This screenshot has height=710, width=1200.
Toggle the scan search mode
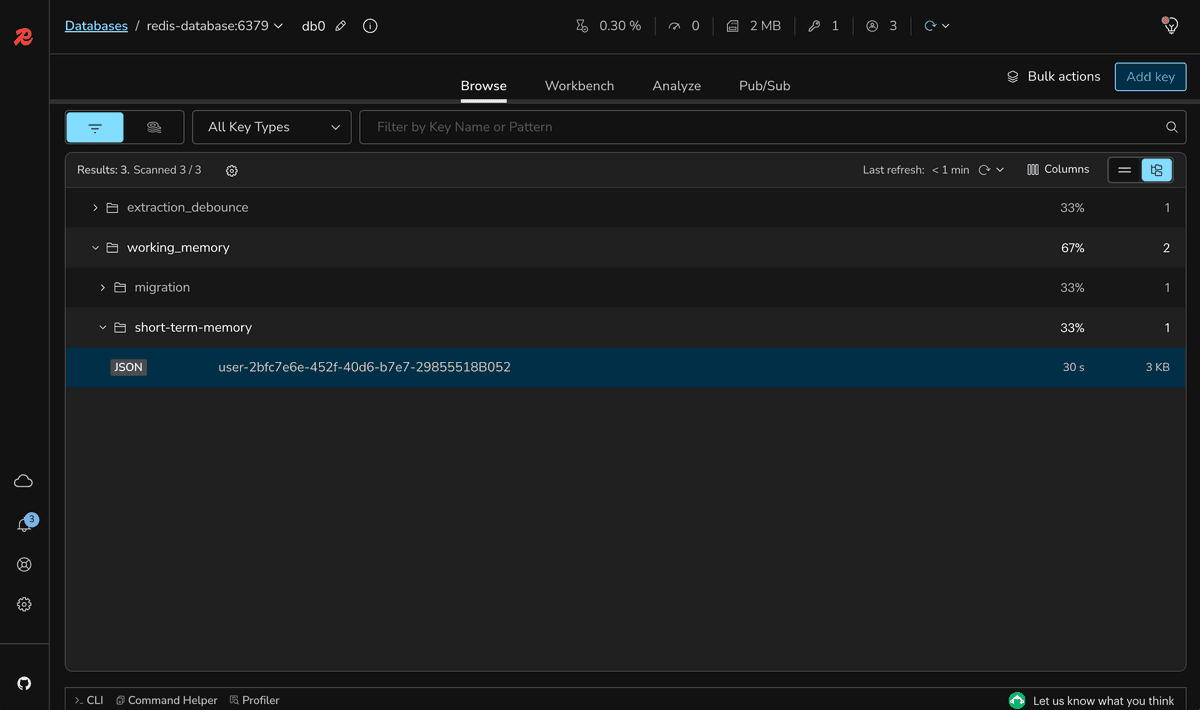[x=152, y=127]
